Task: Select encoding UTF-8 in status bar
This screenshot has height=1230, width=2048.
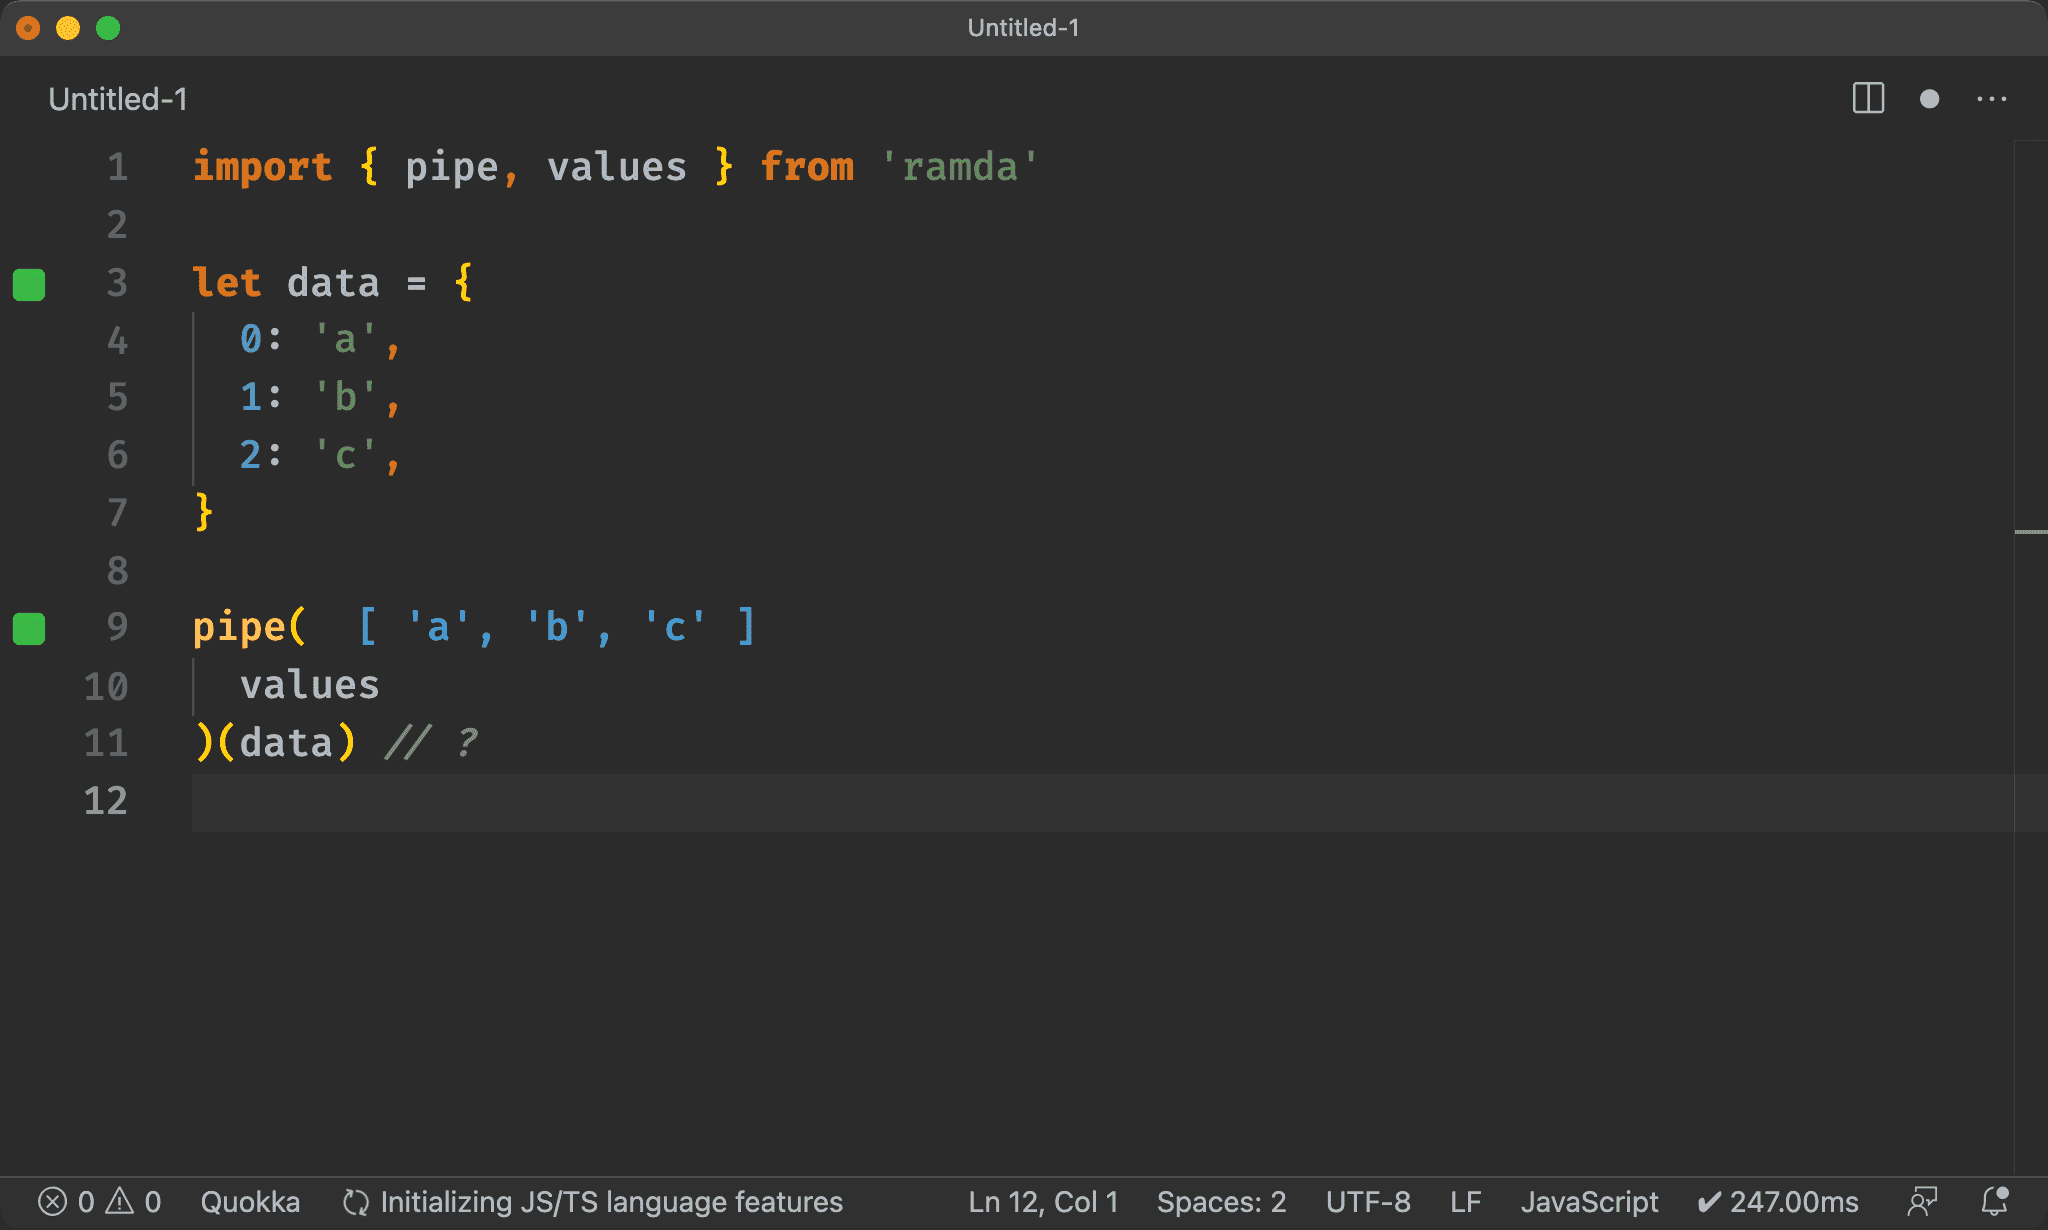Action: [1368, 1201]
